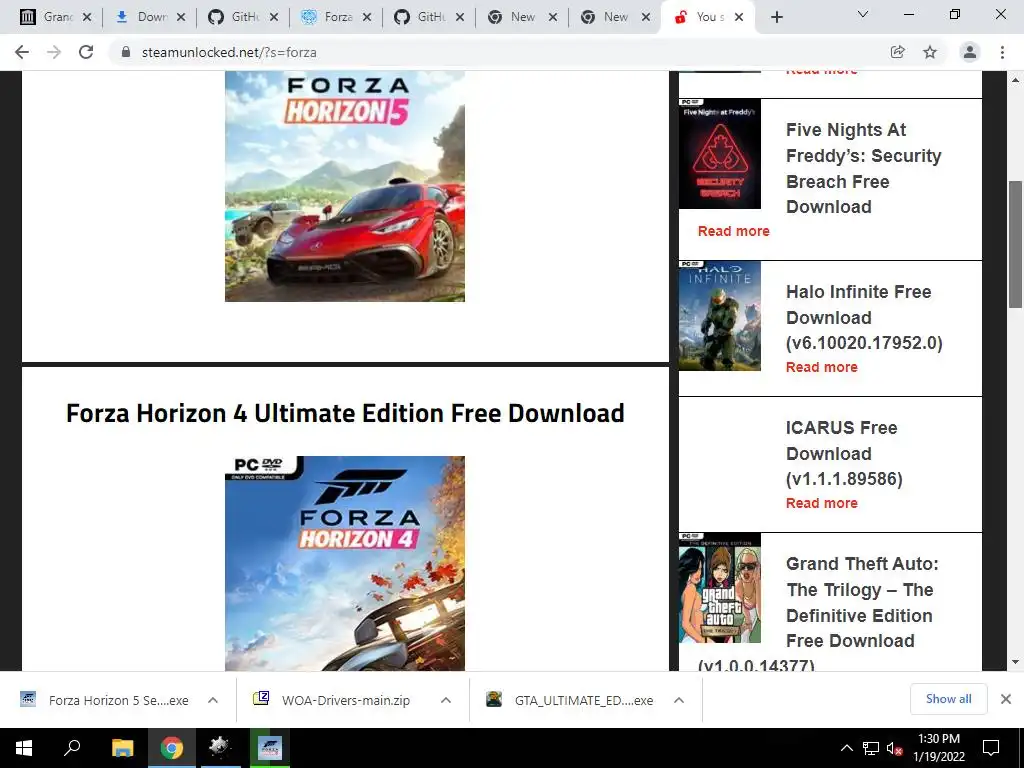
Task: Go back to the previous page
Action: coord(22,52)
